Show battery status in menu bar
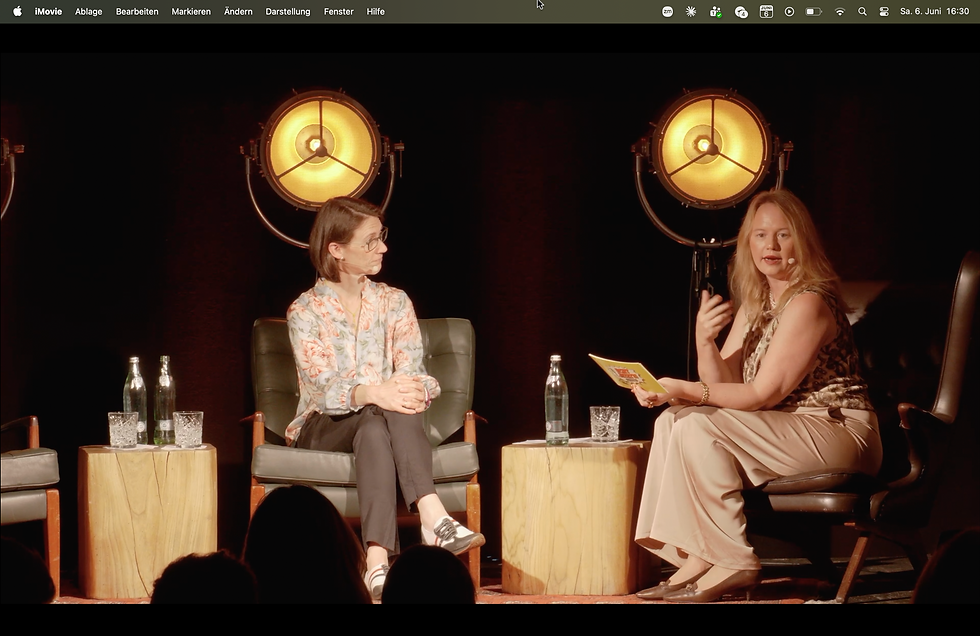This screenshot has height=636, width=980. (814, 11)
